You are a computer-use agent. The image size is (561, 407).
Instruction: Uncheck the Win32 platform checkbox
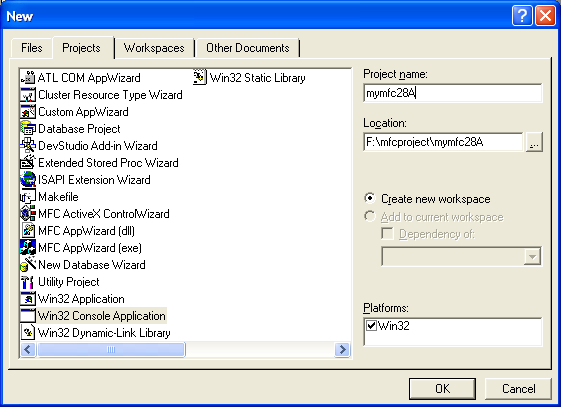click(371, 325)
